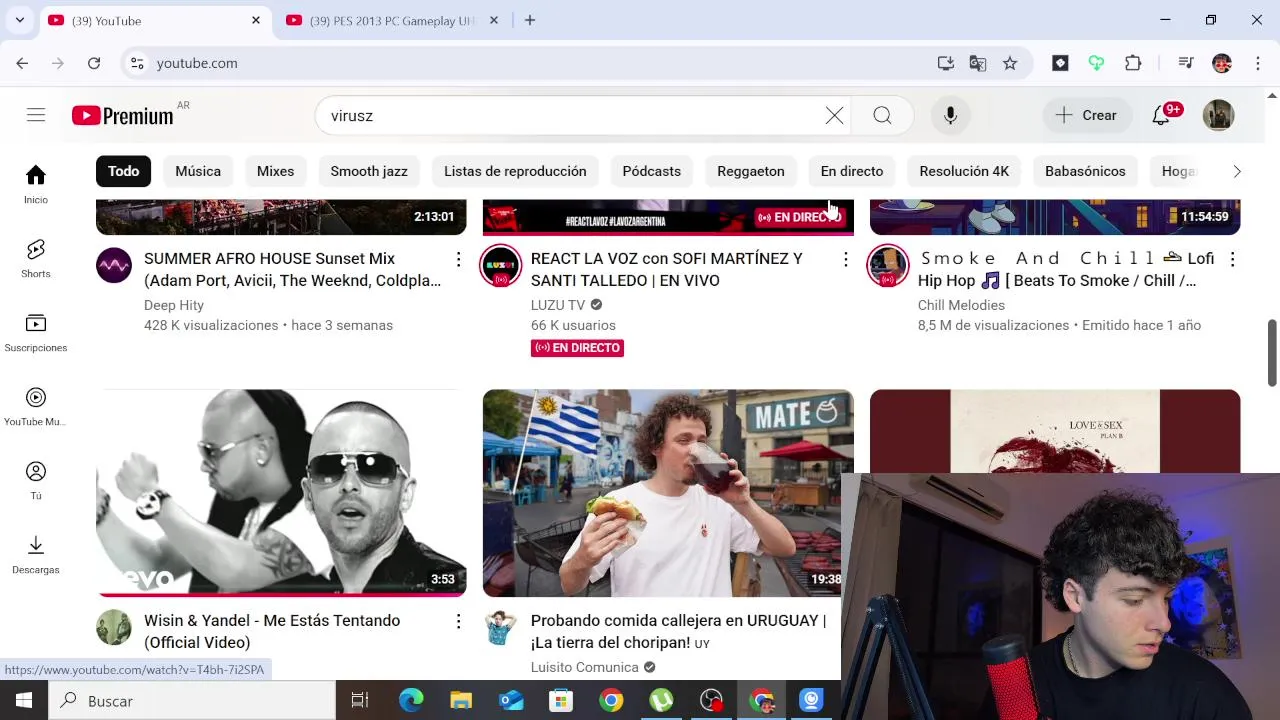1280x720 pixels.
Task: Open REACT LA VOZ con SOFI MARTÍNEZ title
Action: point(667,269)
